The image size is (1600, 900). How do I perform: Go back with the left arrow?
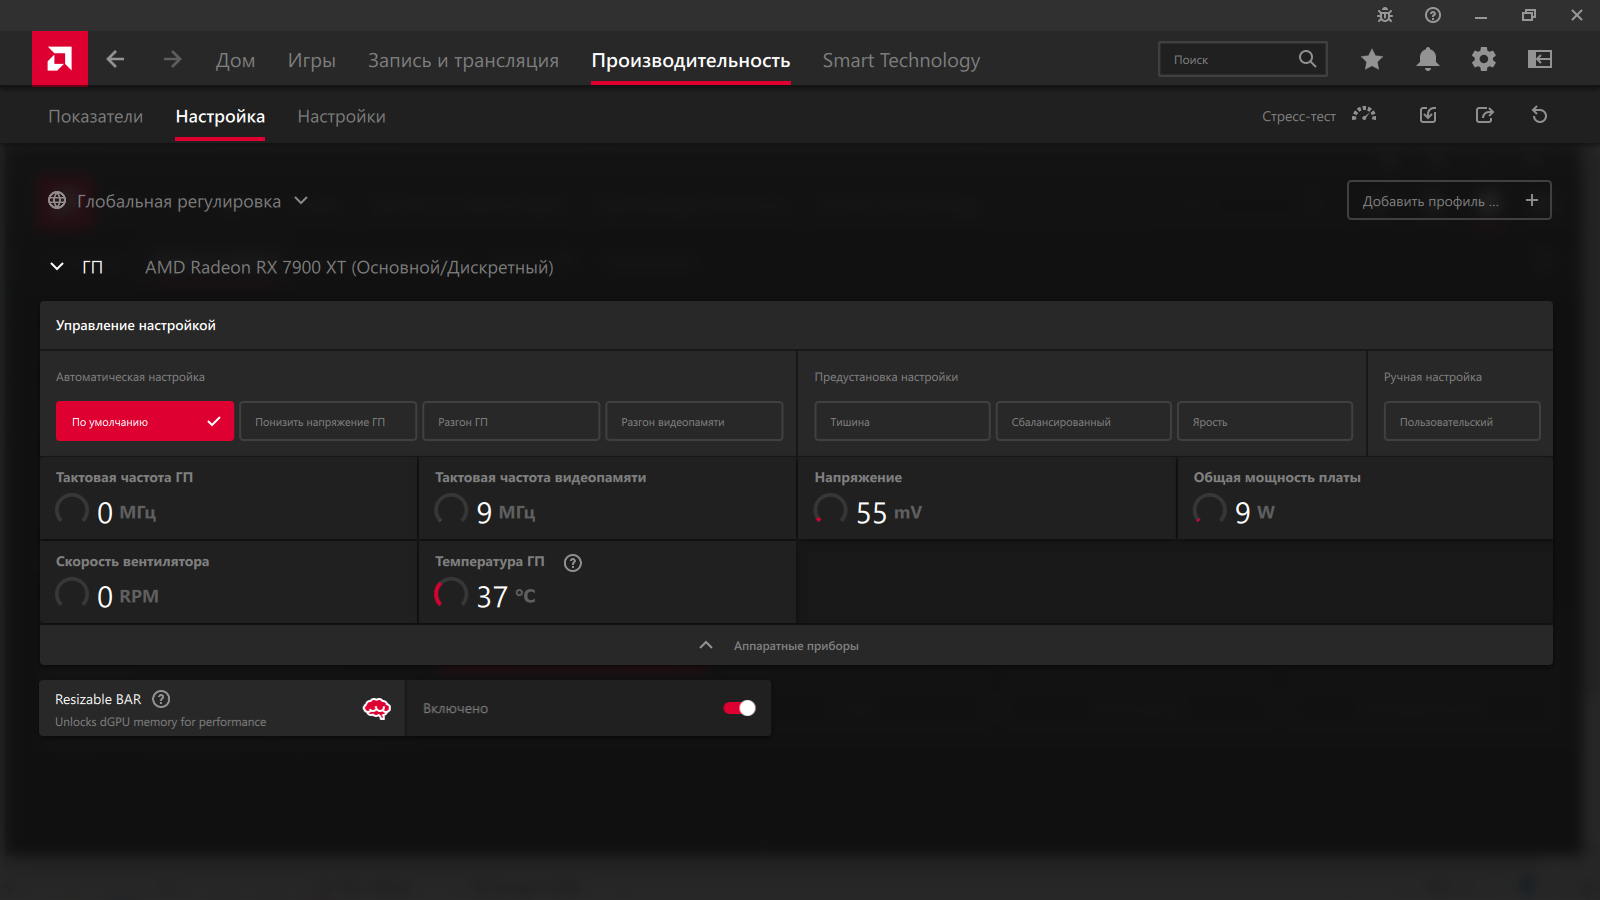(116, 60)
